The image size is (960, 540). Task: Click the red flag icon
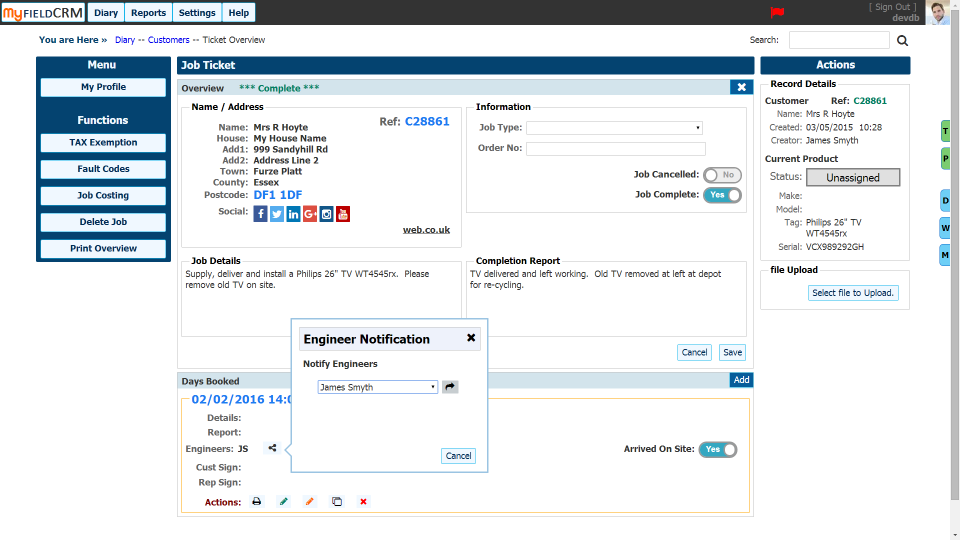778,12
